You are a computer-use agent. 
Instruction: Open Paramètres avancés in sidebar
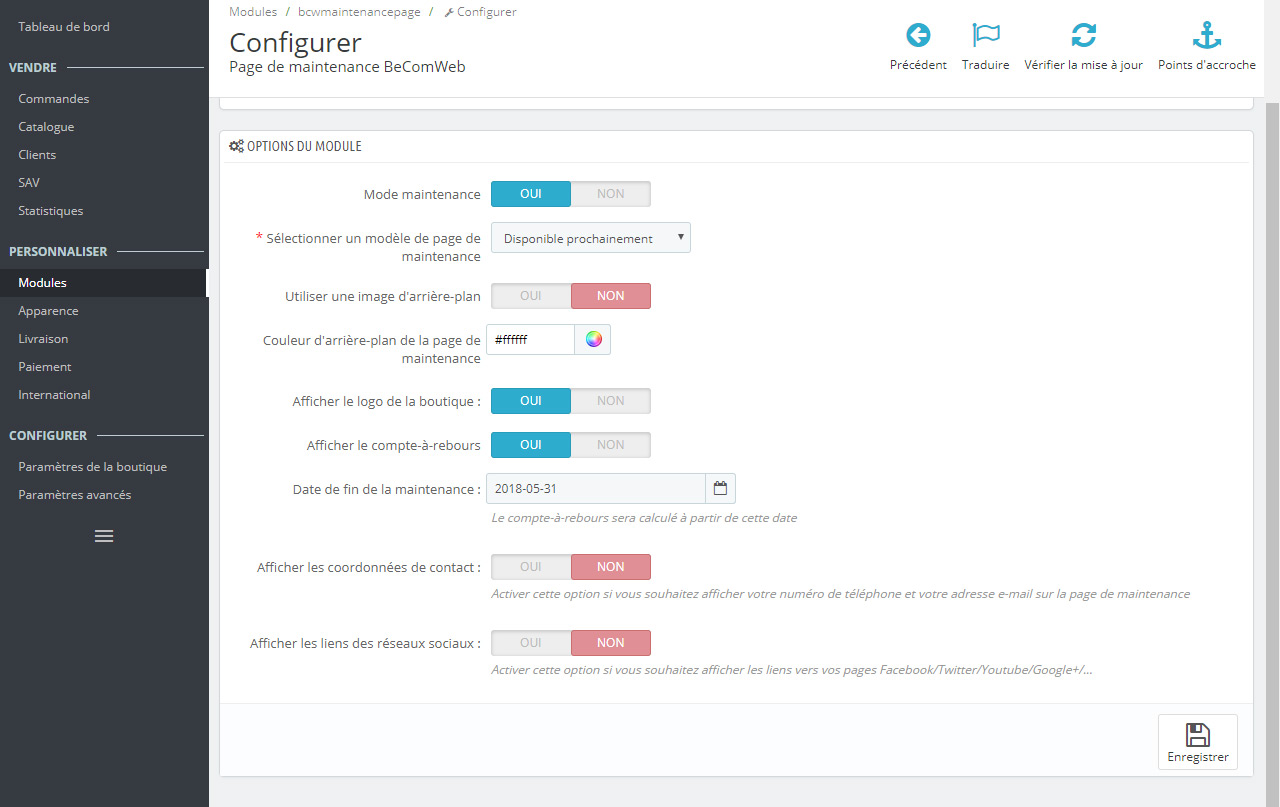tap(74, 495)
